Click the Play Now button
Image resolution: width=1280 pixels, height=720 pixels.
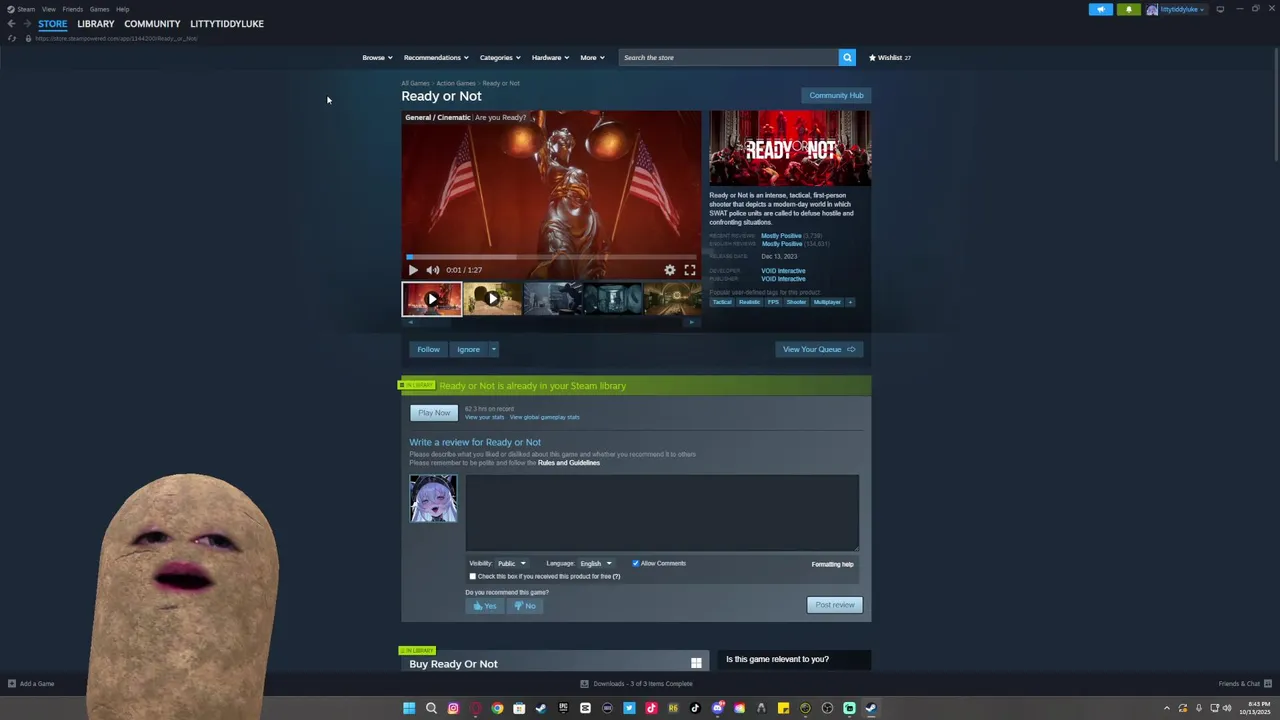(x=434, y=413)
